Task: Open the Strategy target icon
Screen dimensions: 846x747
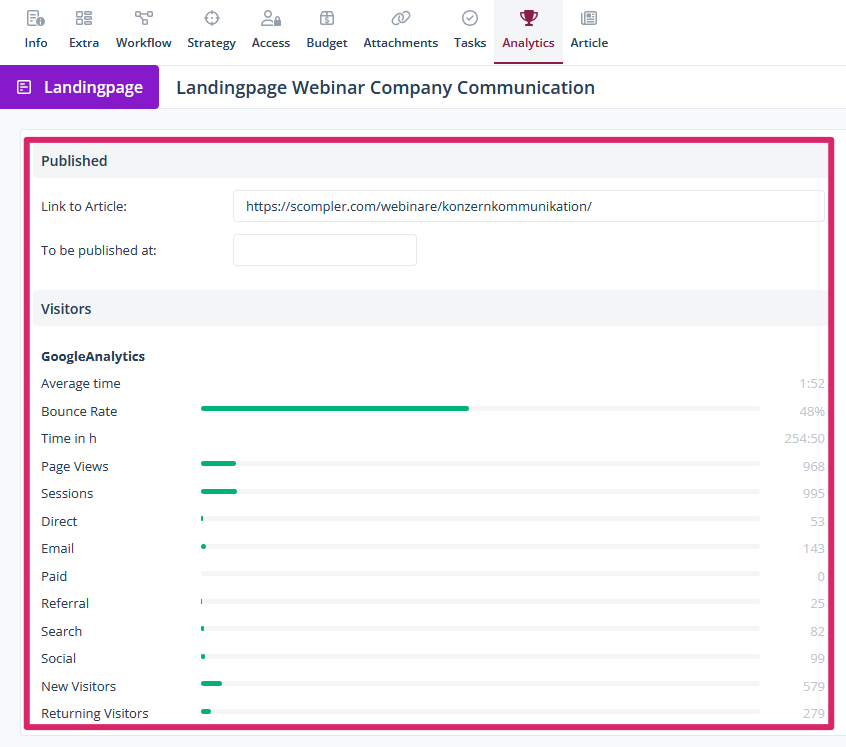Action: click(211, 18)
